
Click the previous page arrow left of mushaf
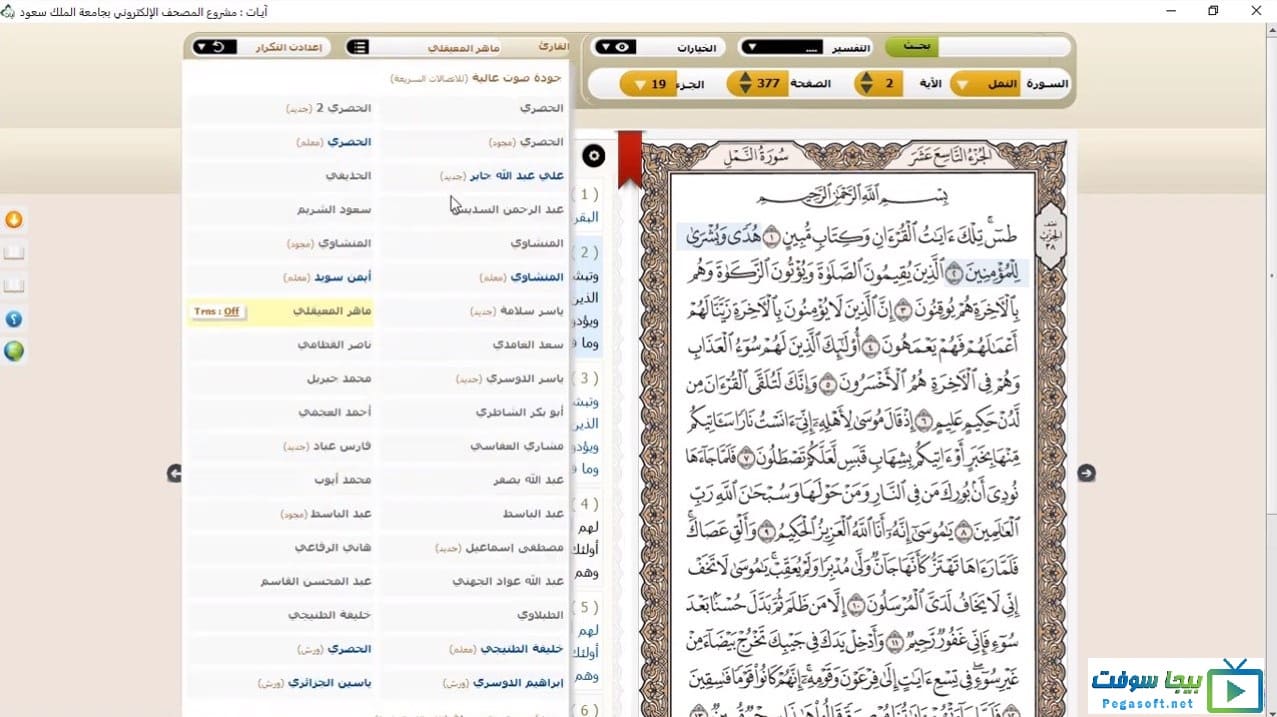(x=175, y=473)
